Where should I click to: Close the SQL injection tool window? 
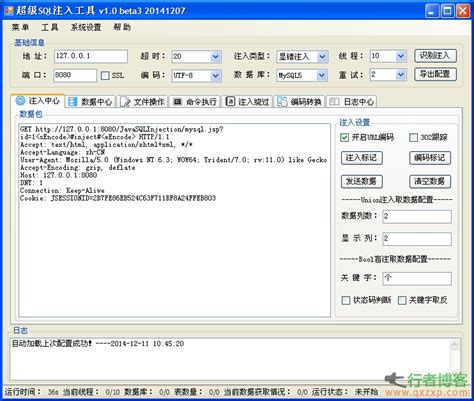coord(463,11)
